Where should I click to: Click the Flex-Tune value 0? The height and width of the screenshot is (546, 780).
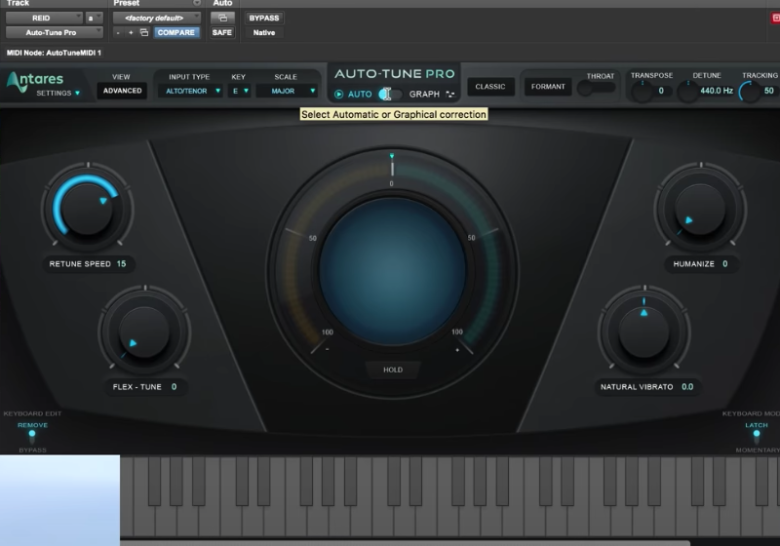point(174,386)
